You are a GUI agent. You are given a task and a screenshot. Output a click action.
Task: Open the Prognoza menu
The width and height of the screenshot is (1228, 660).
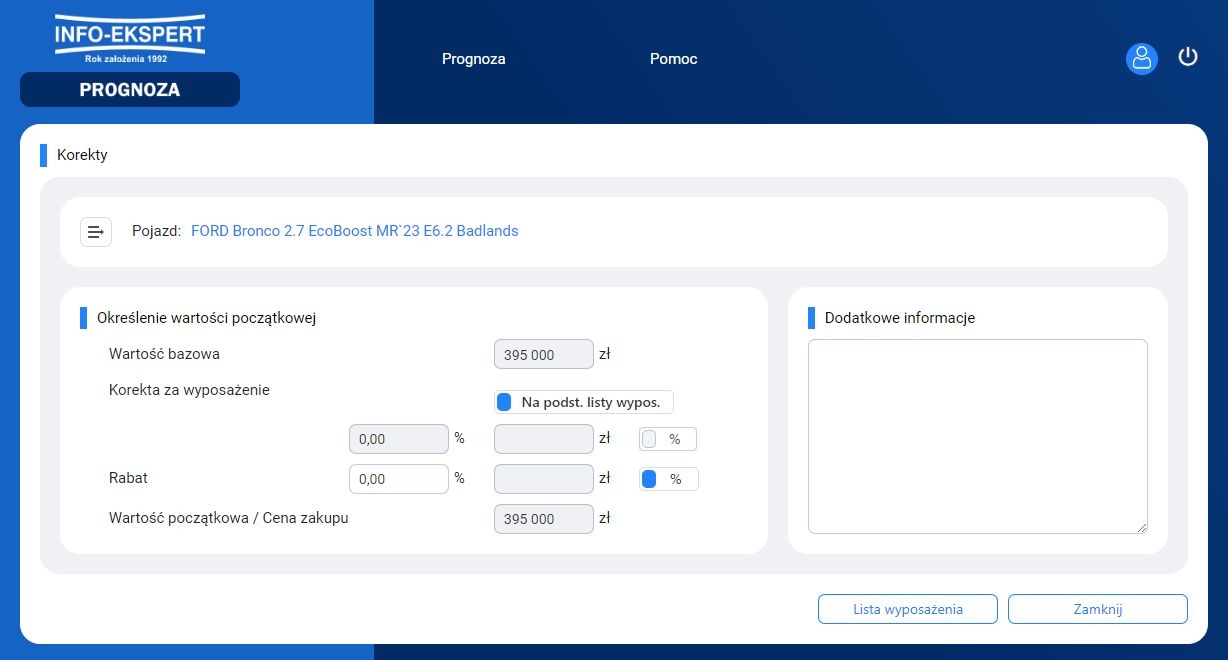473,59
